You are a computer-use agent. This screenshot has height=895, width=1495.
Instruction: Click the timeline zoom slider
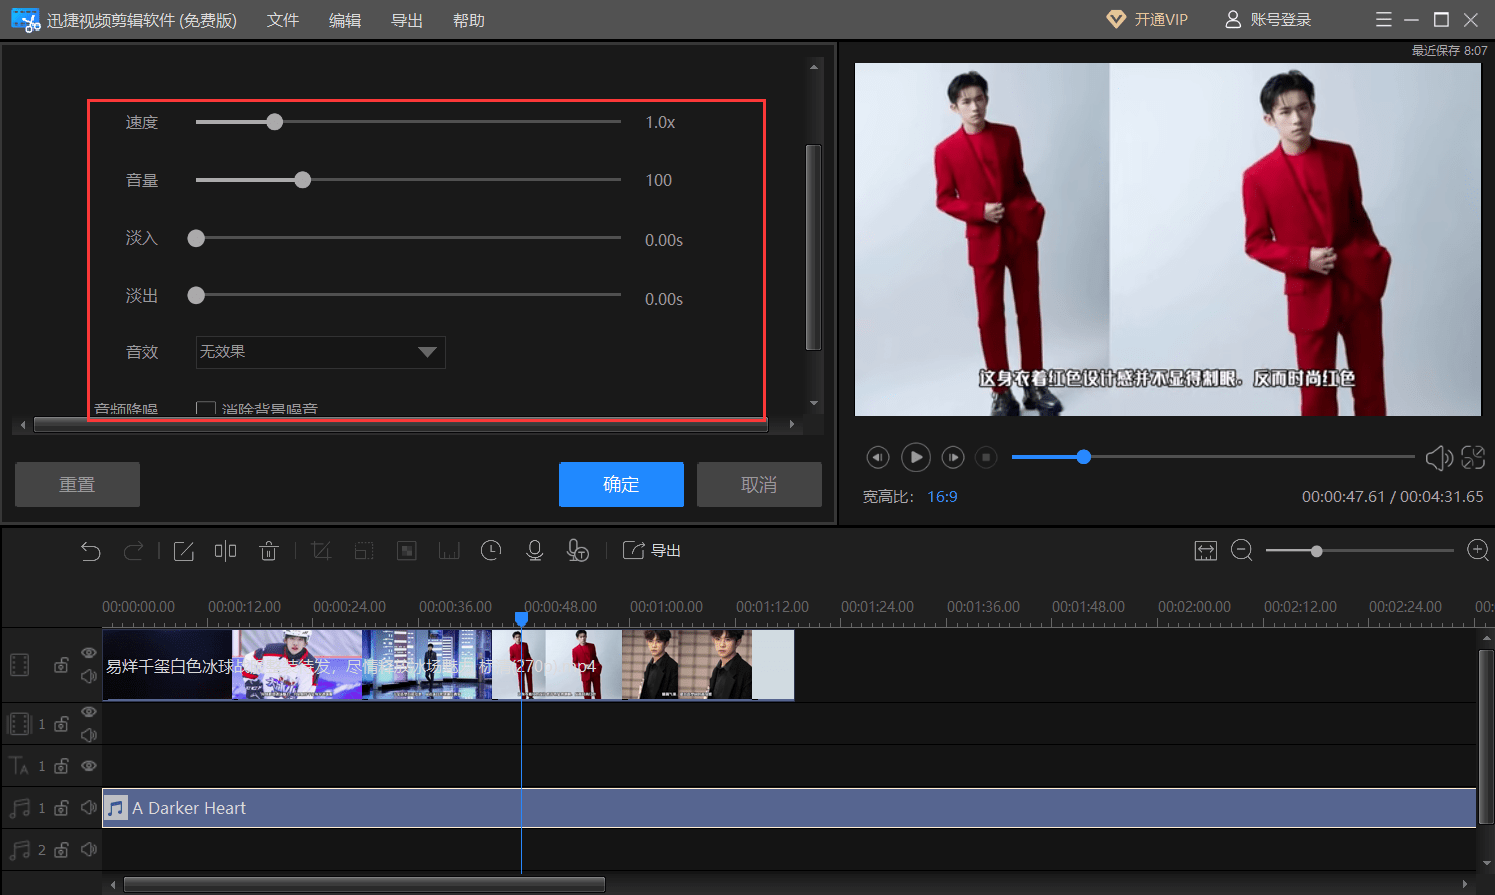point(1359,551)
